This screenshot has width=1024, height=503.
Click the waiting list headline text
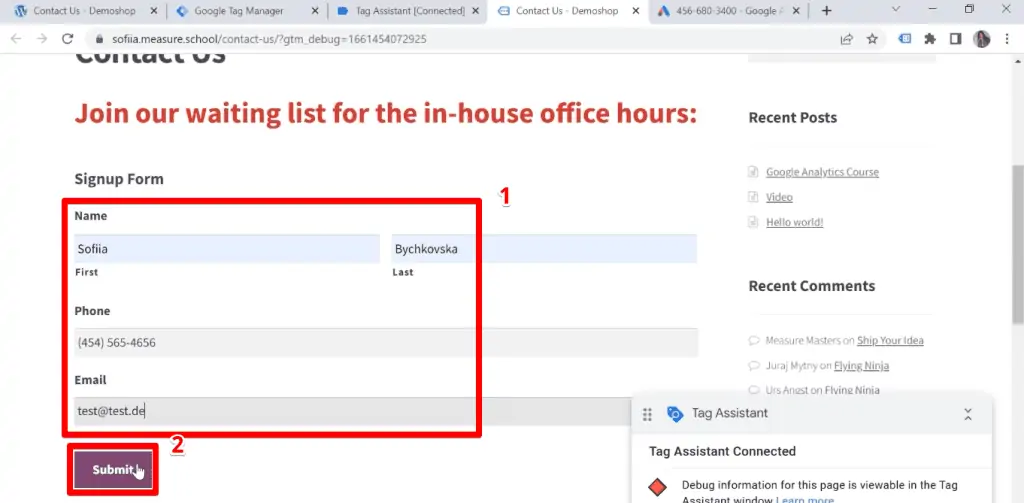tap(385, 114)
